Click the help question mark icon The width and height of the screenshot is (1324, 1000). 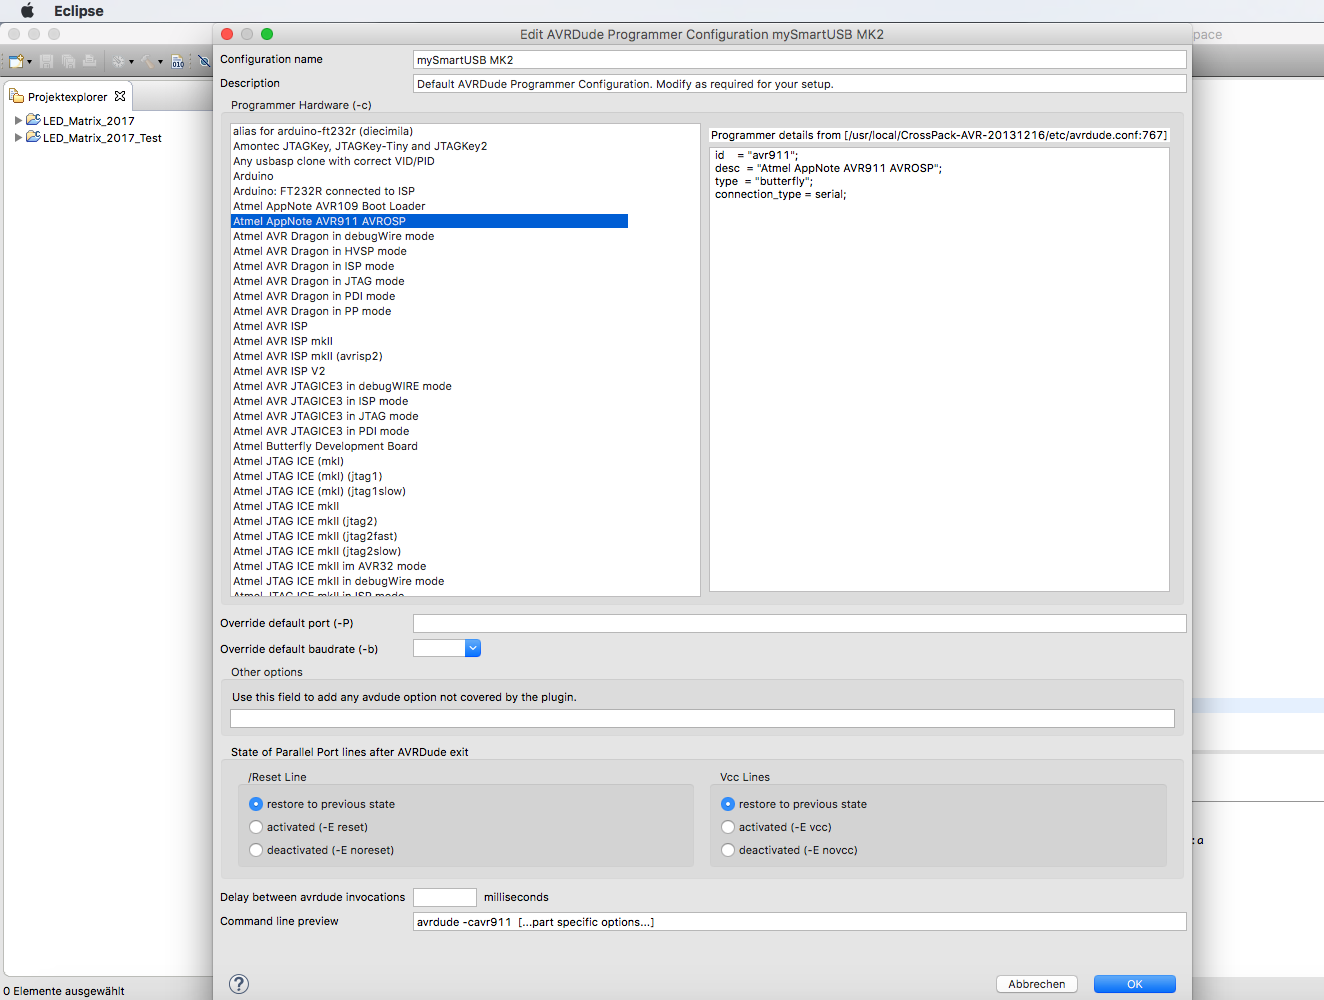click(x=239, y=984)
